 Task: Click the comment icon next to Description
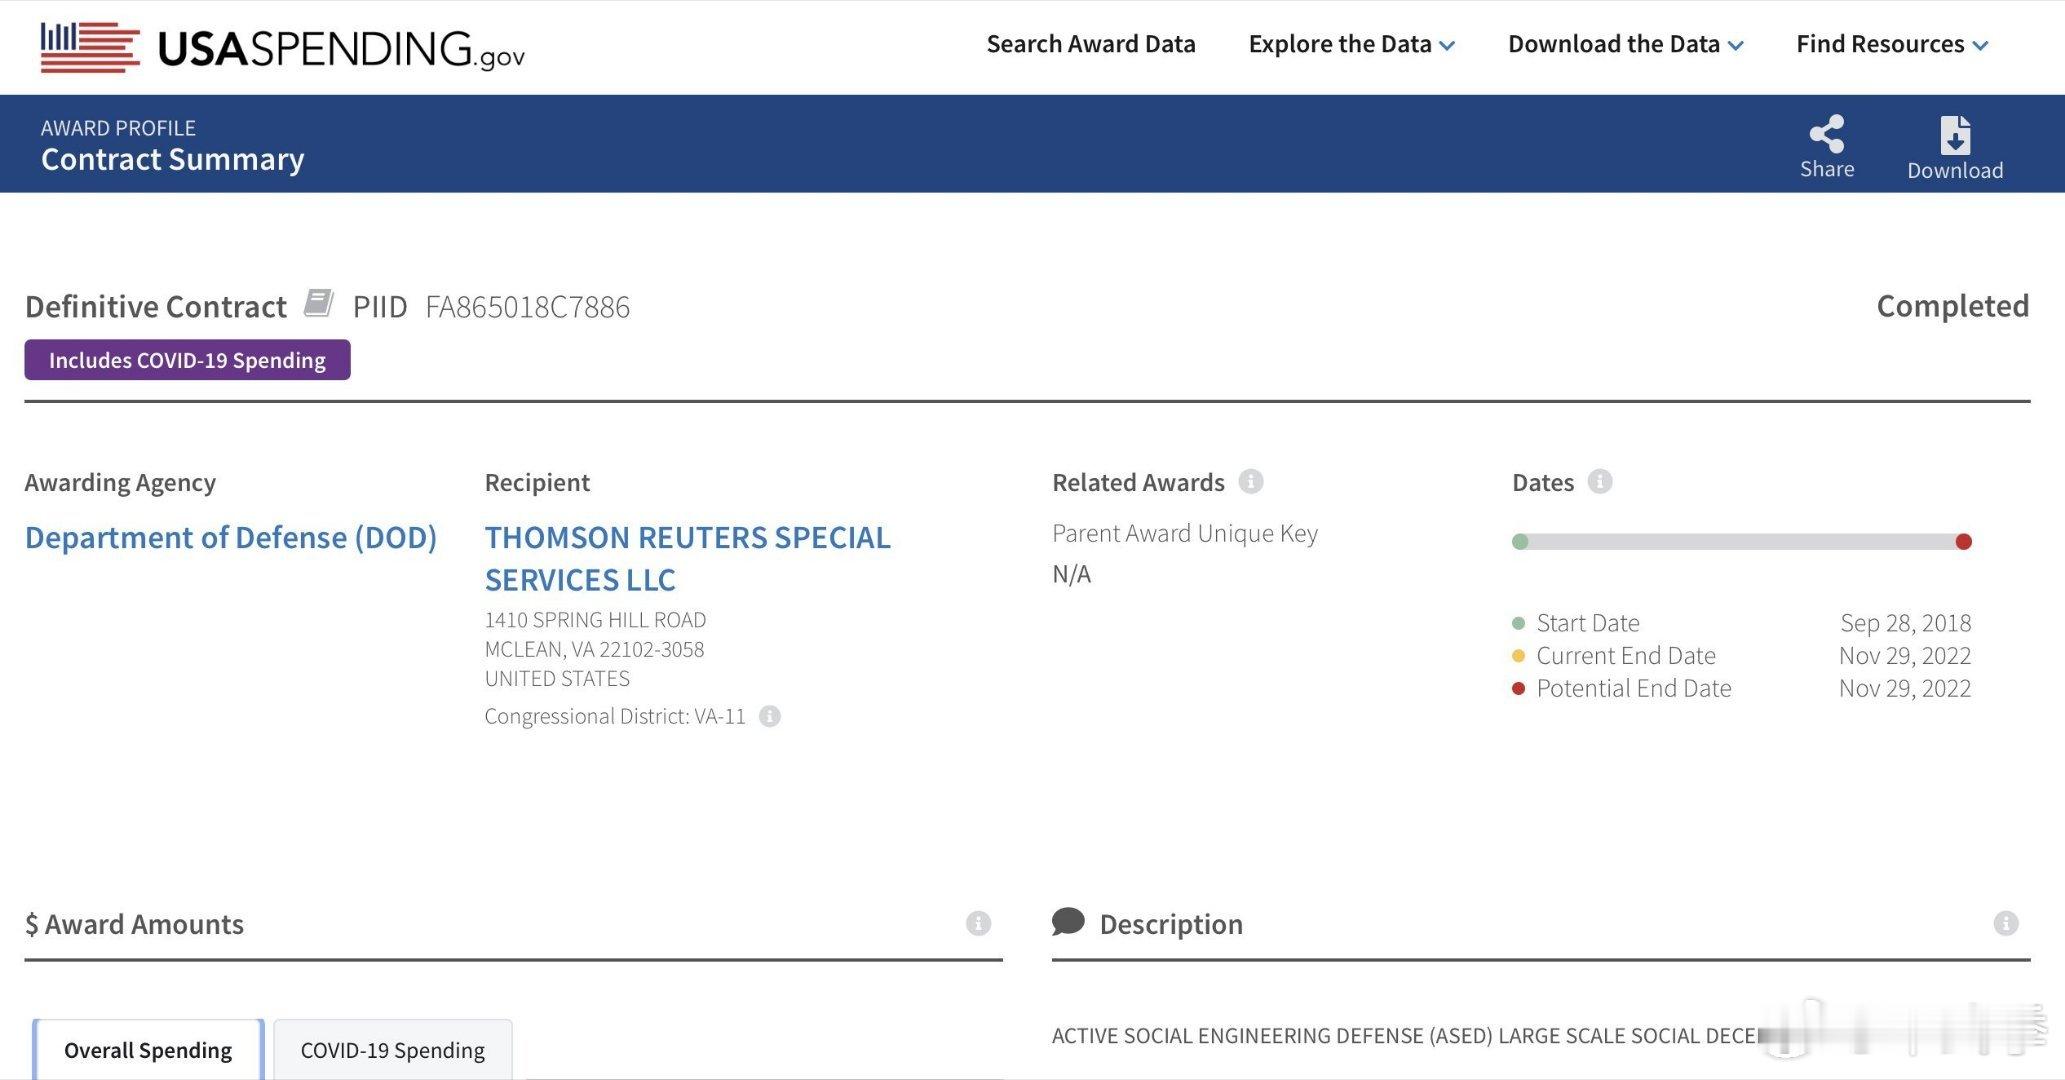1069,920
